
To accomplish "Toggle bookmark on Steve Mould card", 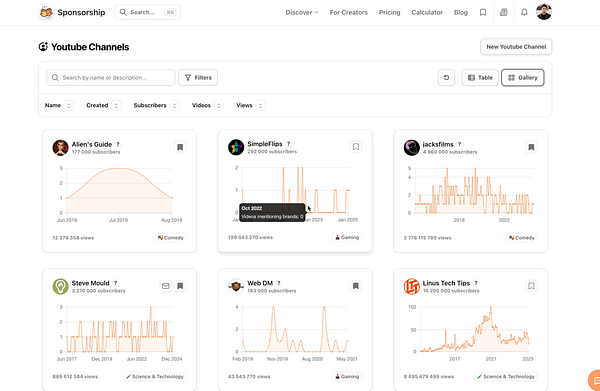I will [180, 286].
